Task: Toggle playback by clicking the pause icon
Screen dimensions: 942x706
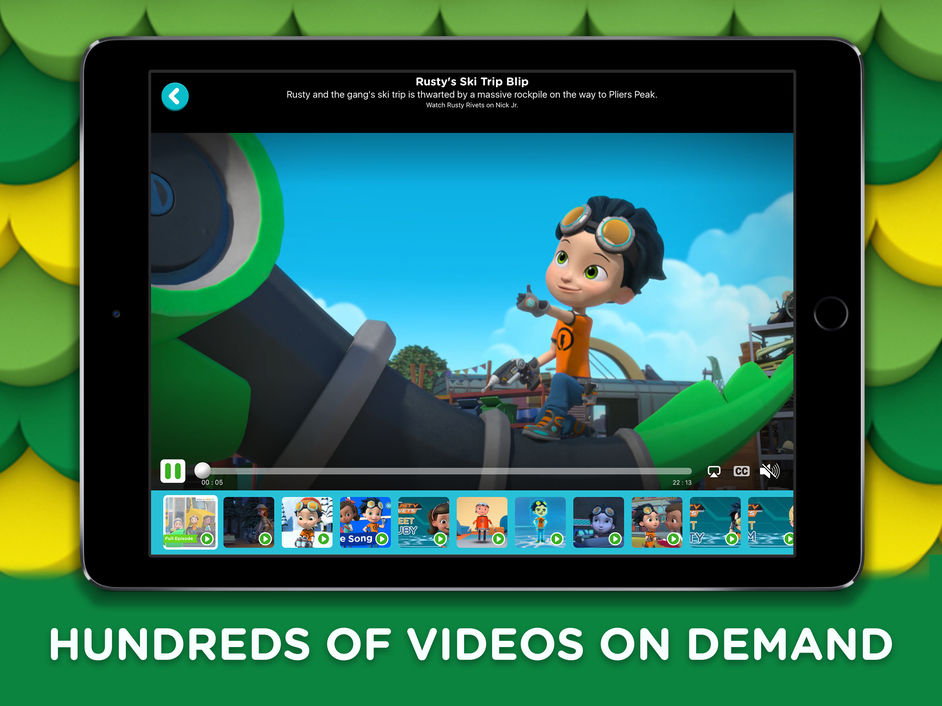Action: click(x=172, y=470)
